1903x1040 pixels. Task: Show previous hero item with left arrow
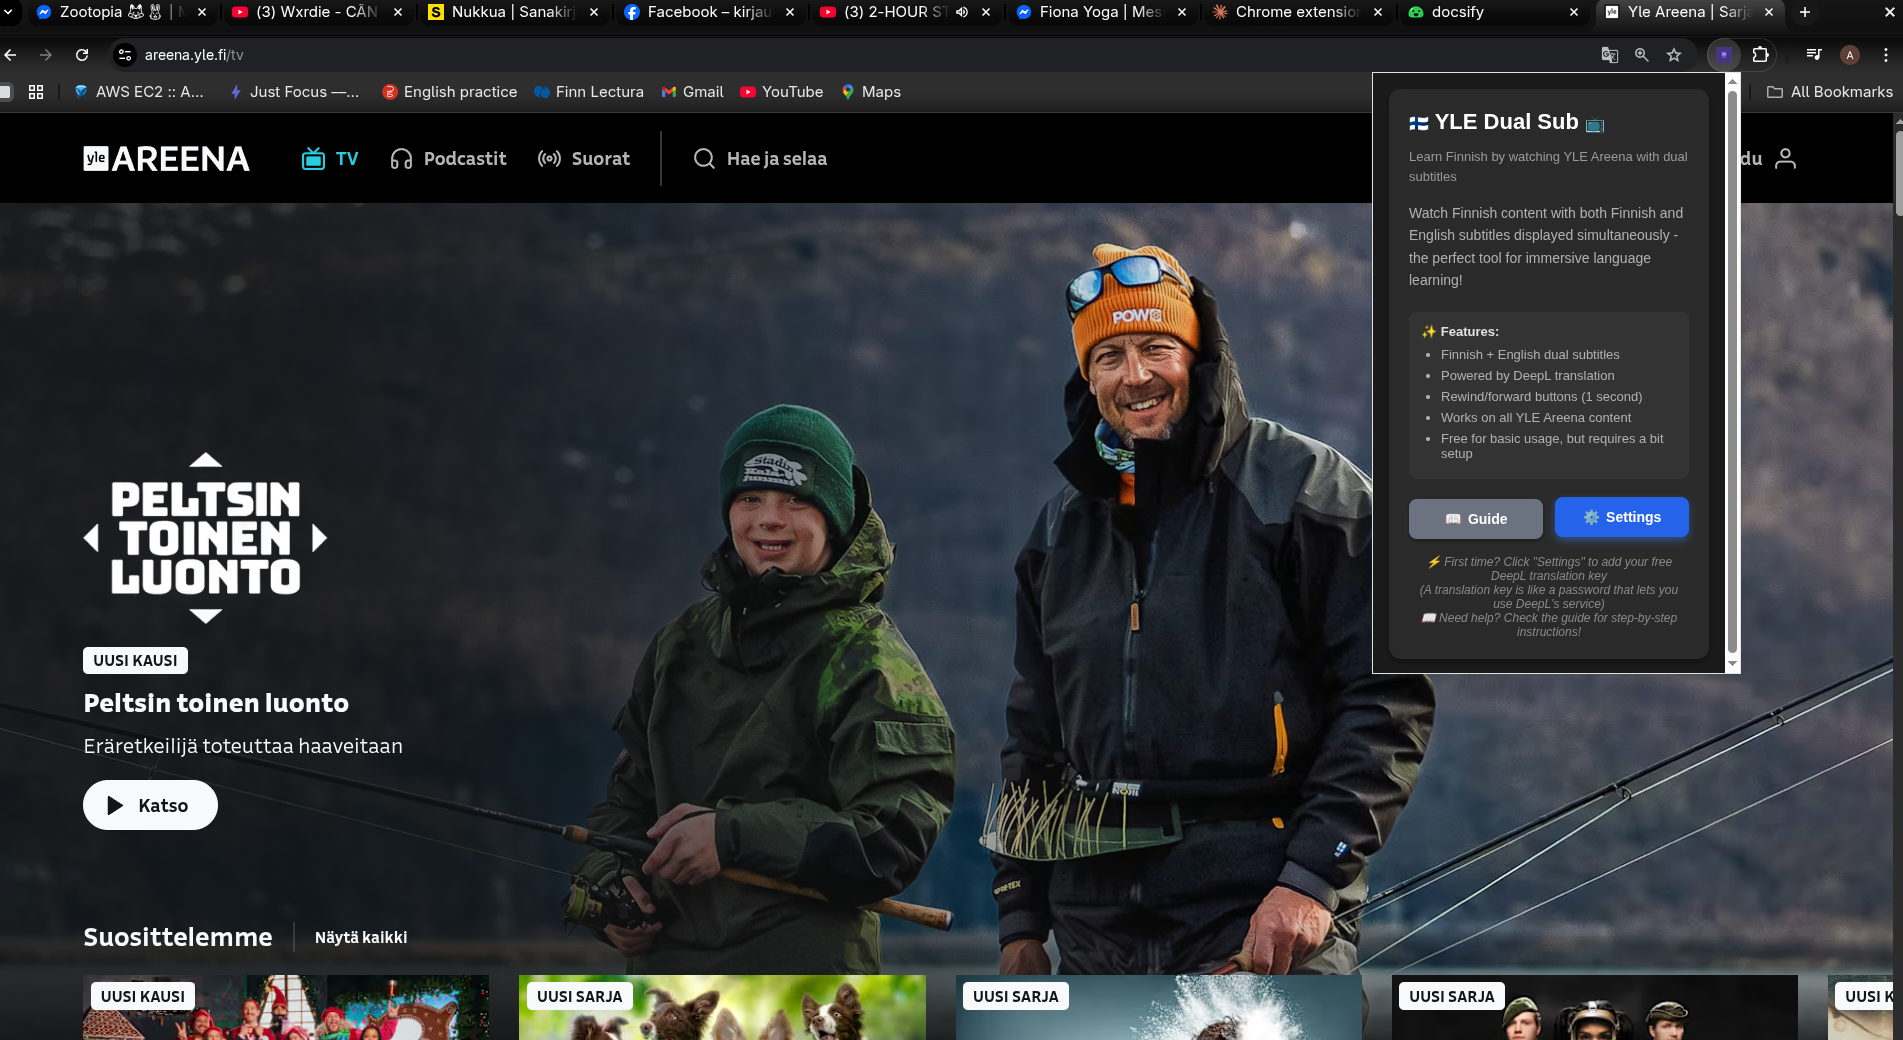click(x=91, y=539)
